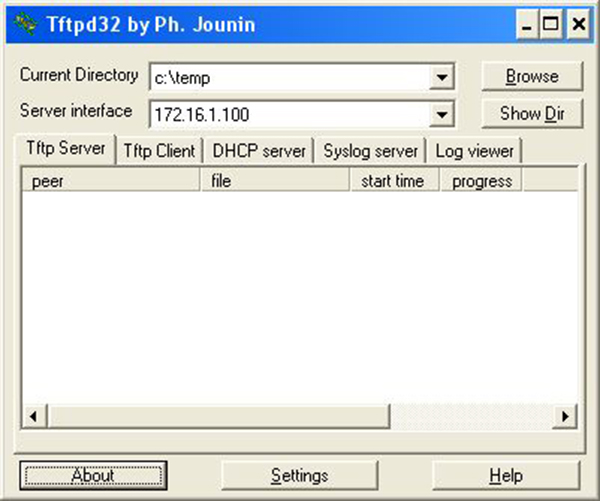Click the Current Directory text field
600x501 pixels.
290,78
